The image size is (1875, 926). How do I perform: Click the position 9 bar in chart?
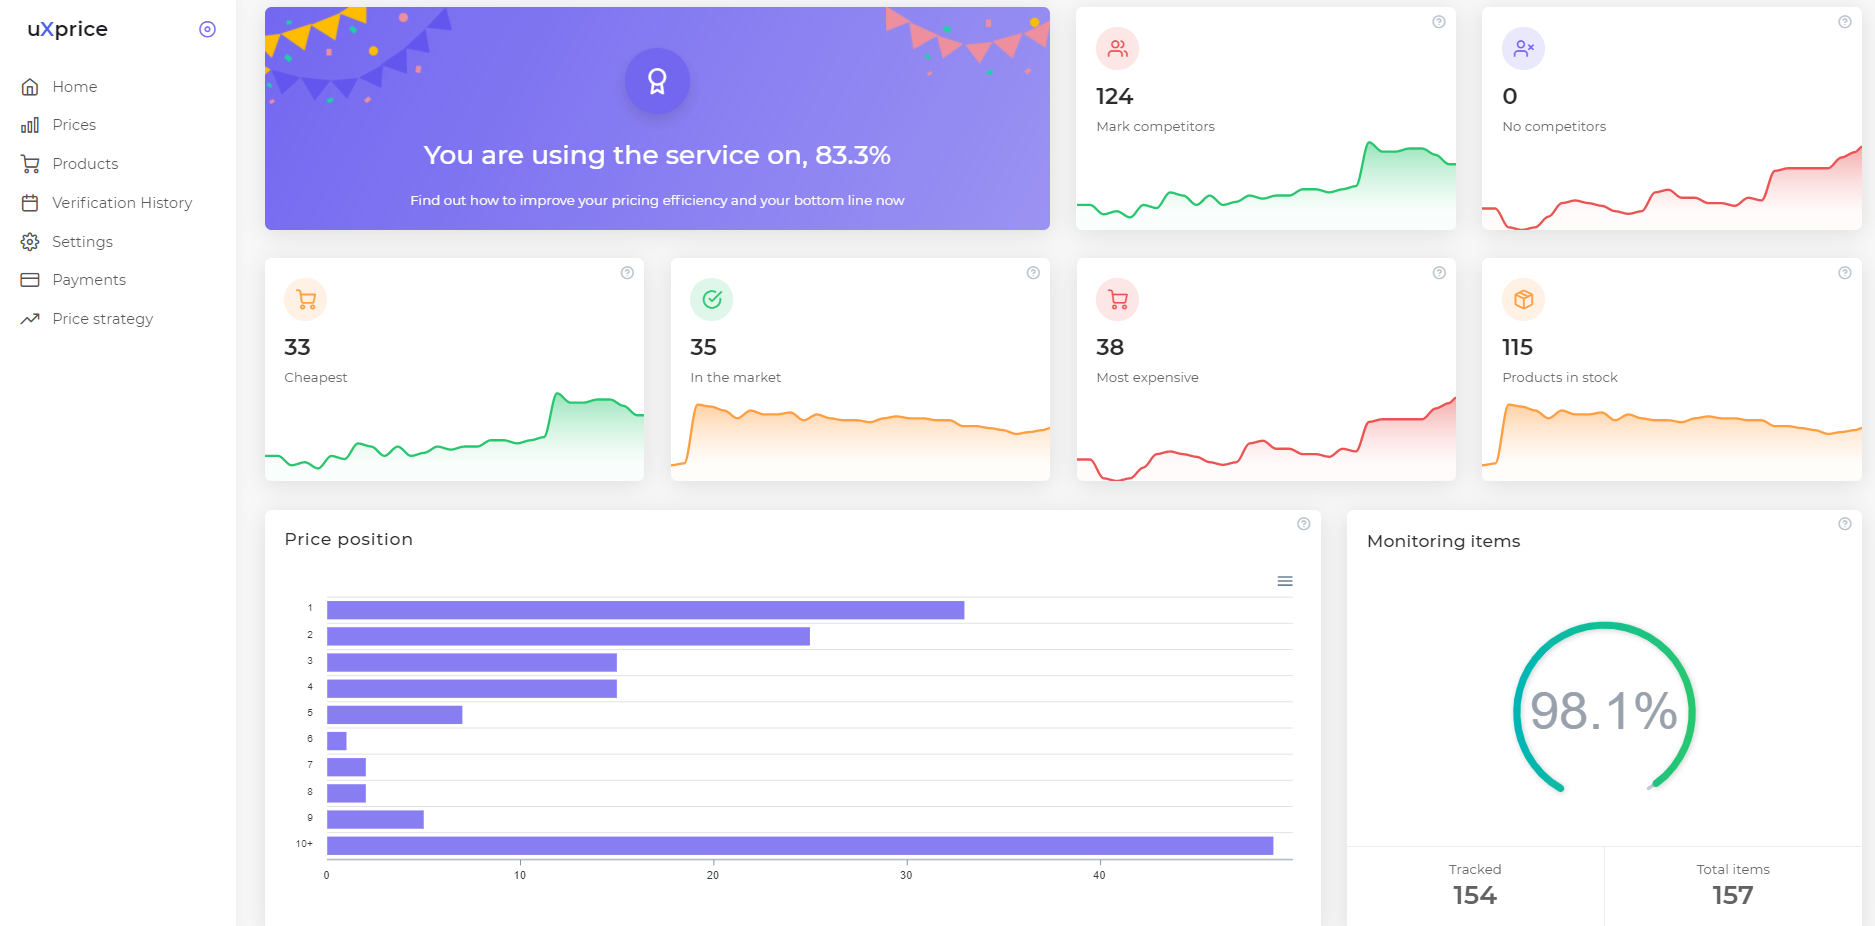[x=375, y=819]
